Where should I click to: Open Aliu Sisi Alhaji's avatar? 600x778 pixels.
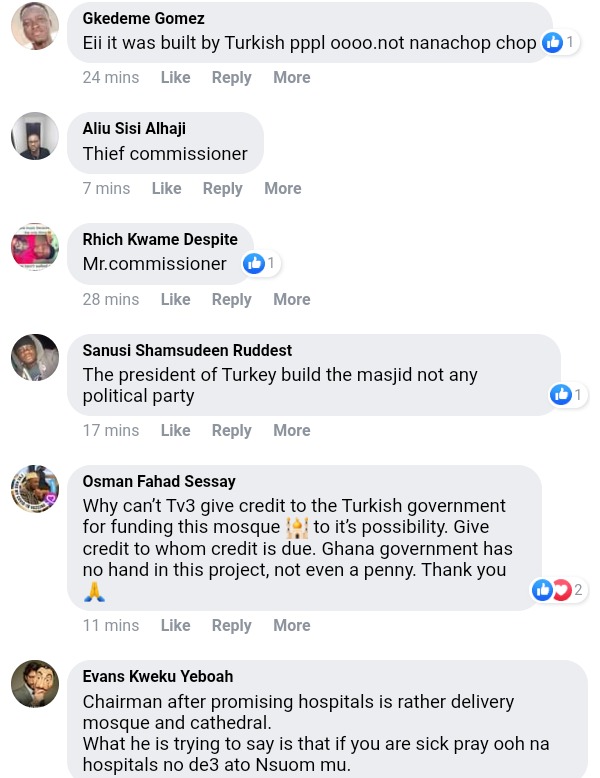click(x=35, y=136)
